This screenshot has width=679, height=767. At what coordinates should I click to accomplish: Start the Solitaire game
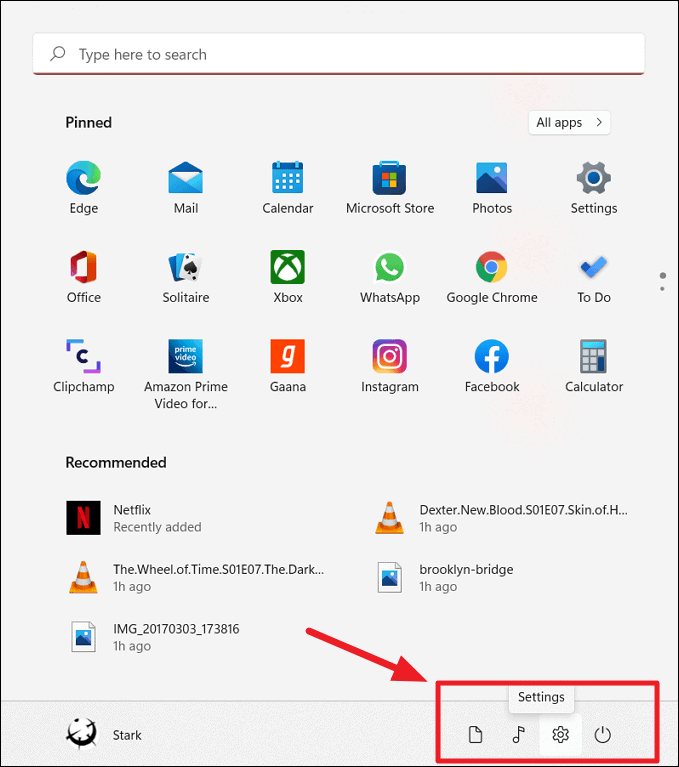pos(185,277)
